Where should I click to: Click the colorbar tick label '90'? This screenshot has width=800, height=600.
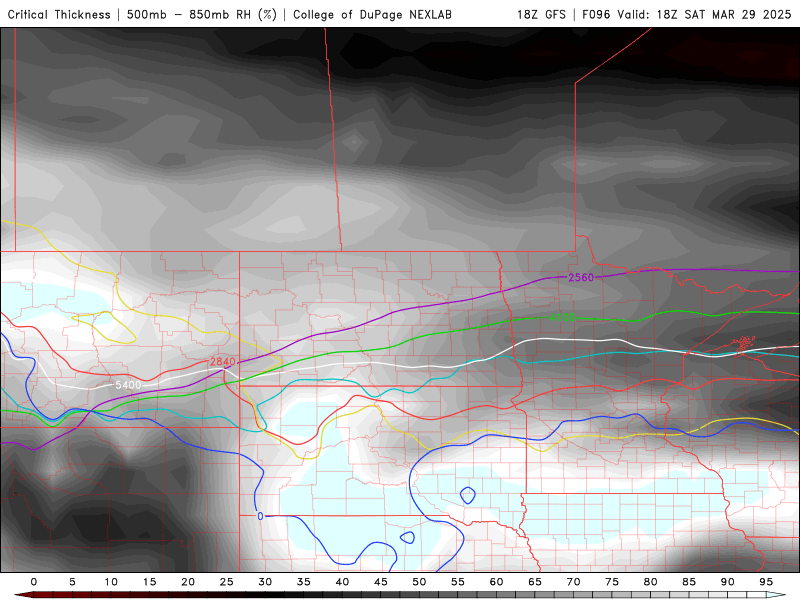(x=728, y=582)
